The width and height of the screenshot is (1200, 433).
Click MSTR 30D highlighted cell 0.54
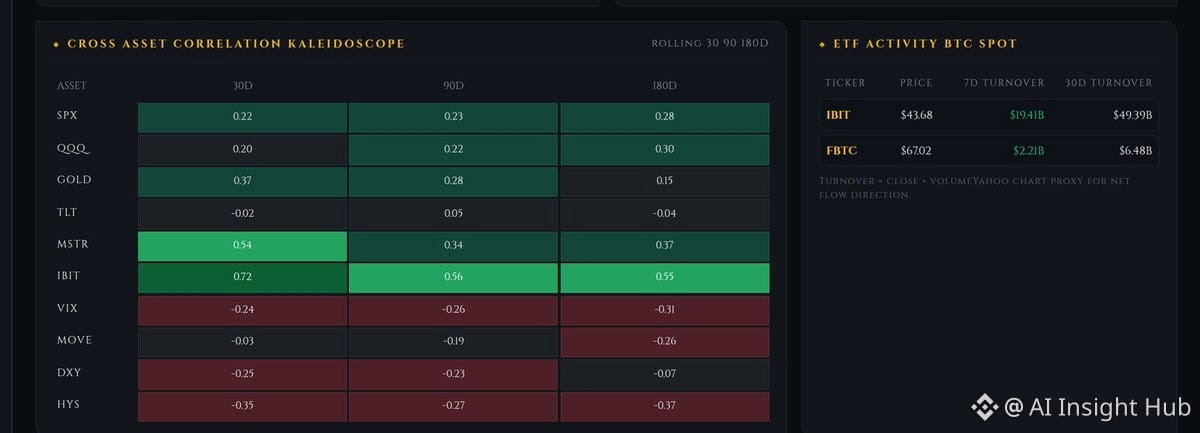pyautogui.click(x=243, y=246)
